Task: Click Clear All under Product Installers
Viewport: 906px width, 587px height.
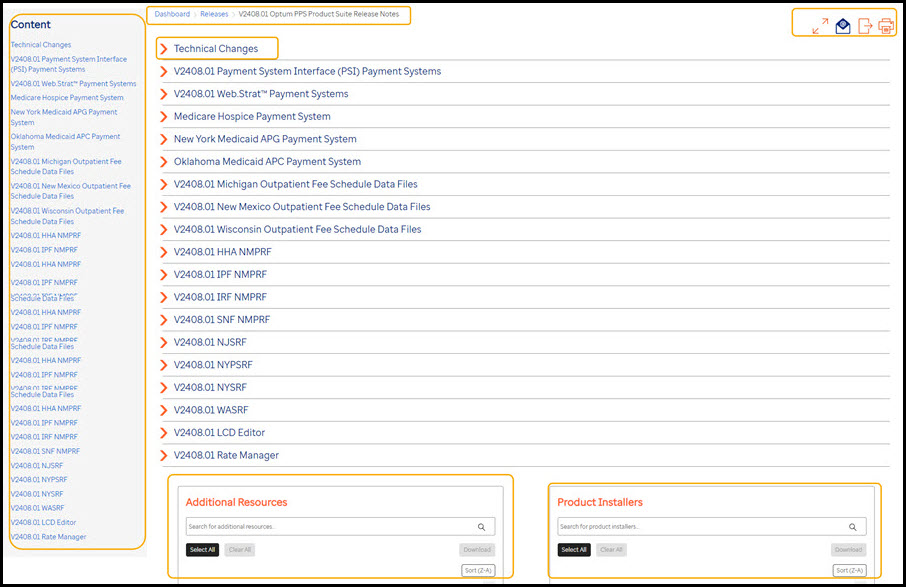Action: (x=611, y=550)
